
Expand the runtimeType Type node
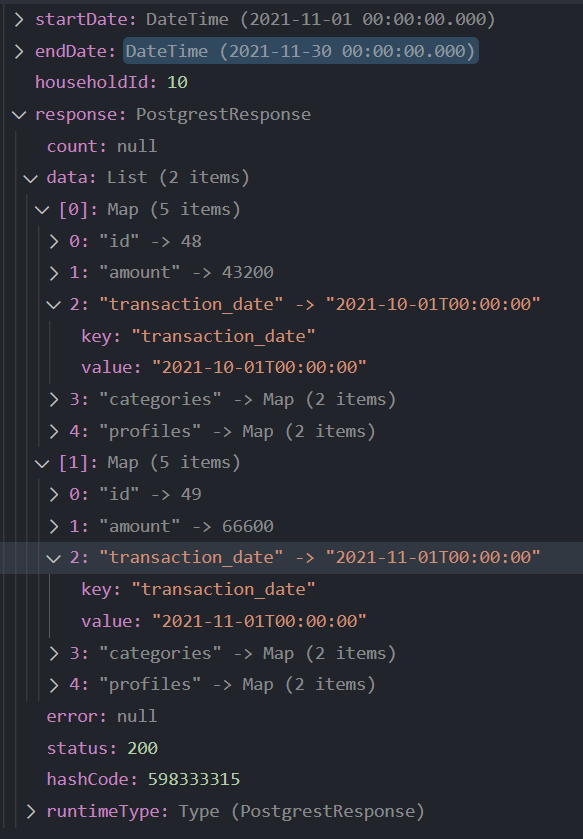(x=17, y=811)
